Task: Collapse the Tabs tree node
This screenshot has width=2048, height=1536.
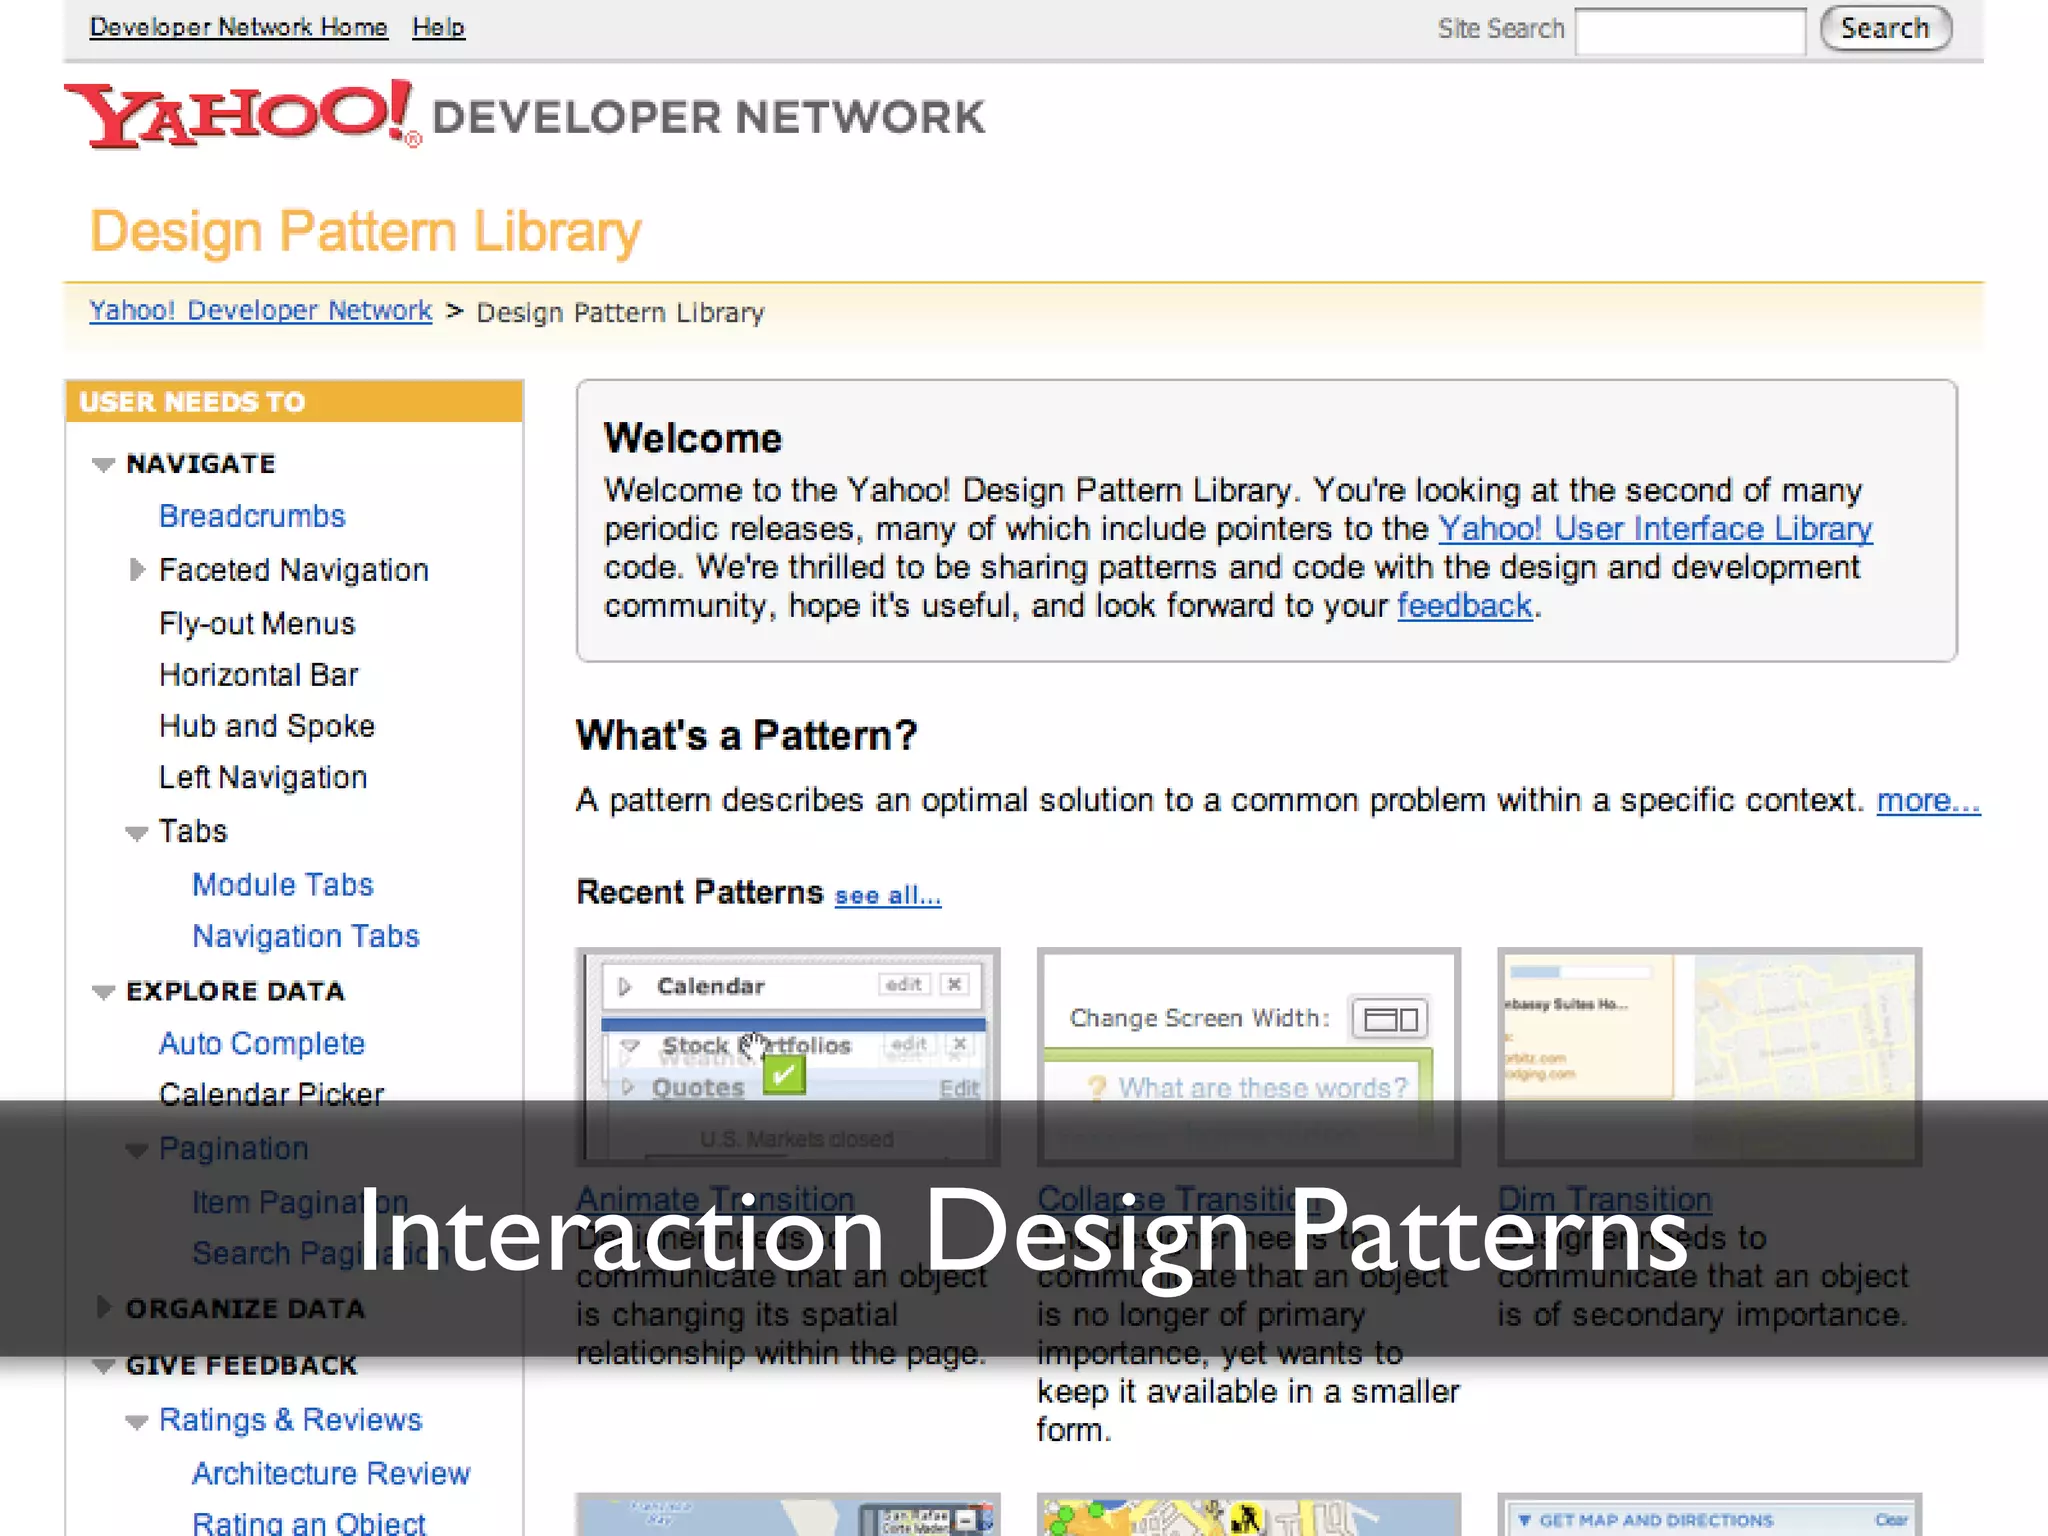Action: pyautogui.click(x=137, y=833)
